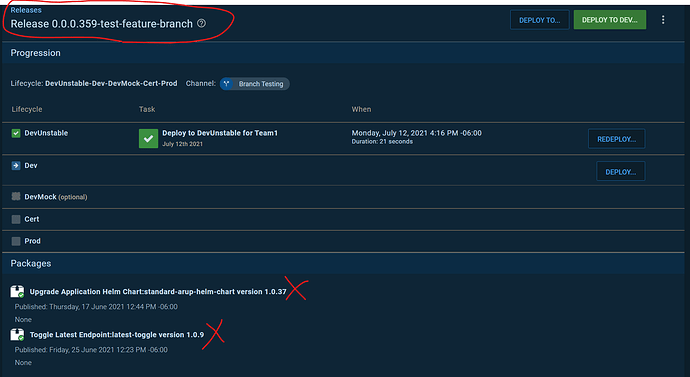Click the latest-toggle package icon
The width and height of the screenshot is (690, 377).
pos(17,334)
